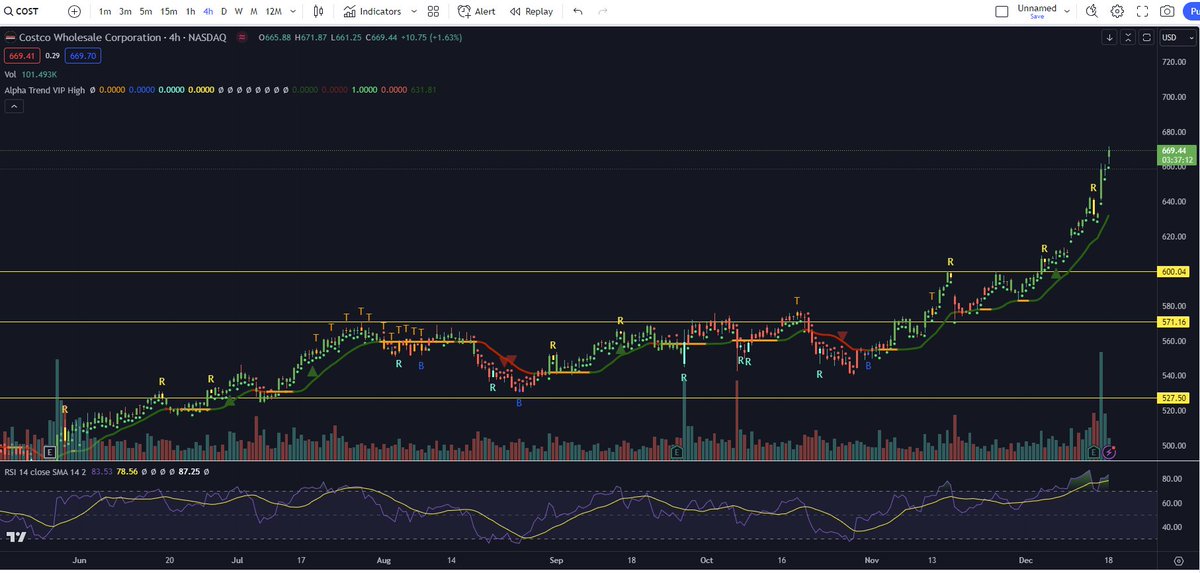Image resolution: width=1200 pixels, height=573 pixels.
Task: Click the TradingView logo
Action: 15,538
